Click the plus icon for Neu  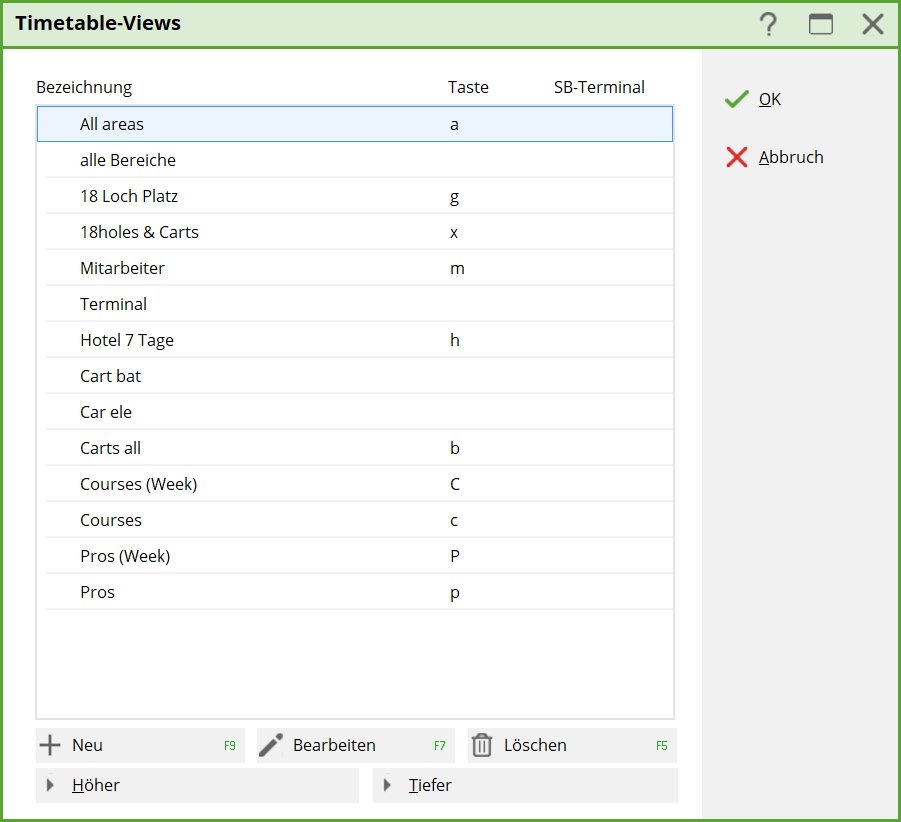49,745
